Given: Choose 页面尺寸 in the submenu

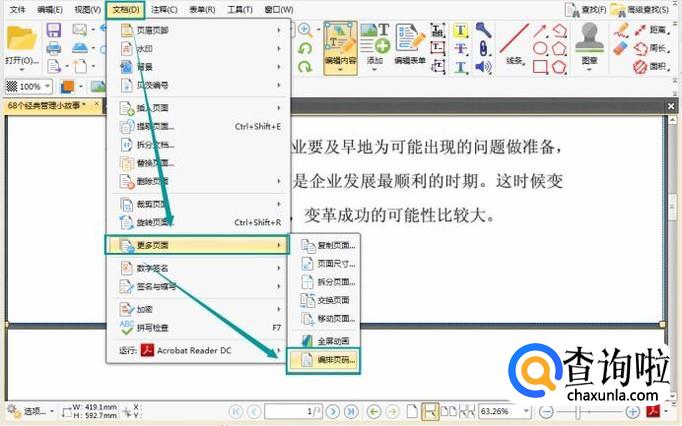Looking at the screenshot, I should (324, 264).
